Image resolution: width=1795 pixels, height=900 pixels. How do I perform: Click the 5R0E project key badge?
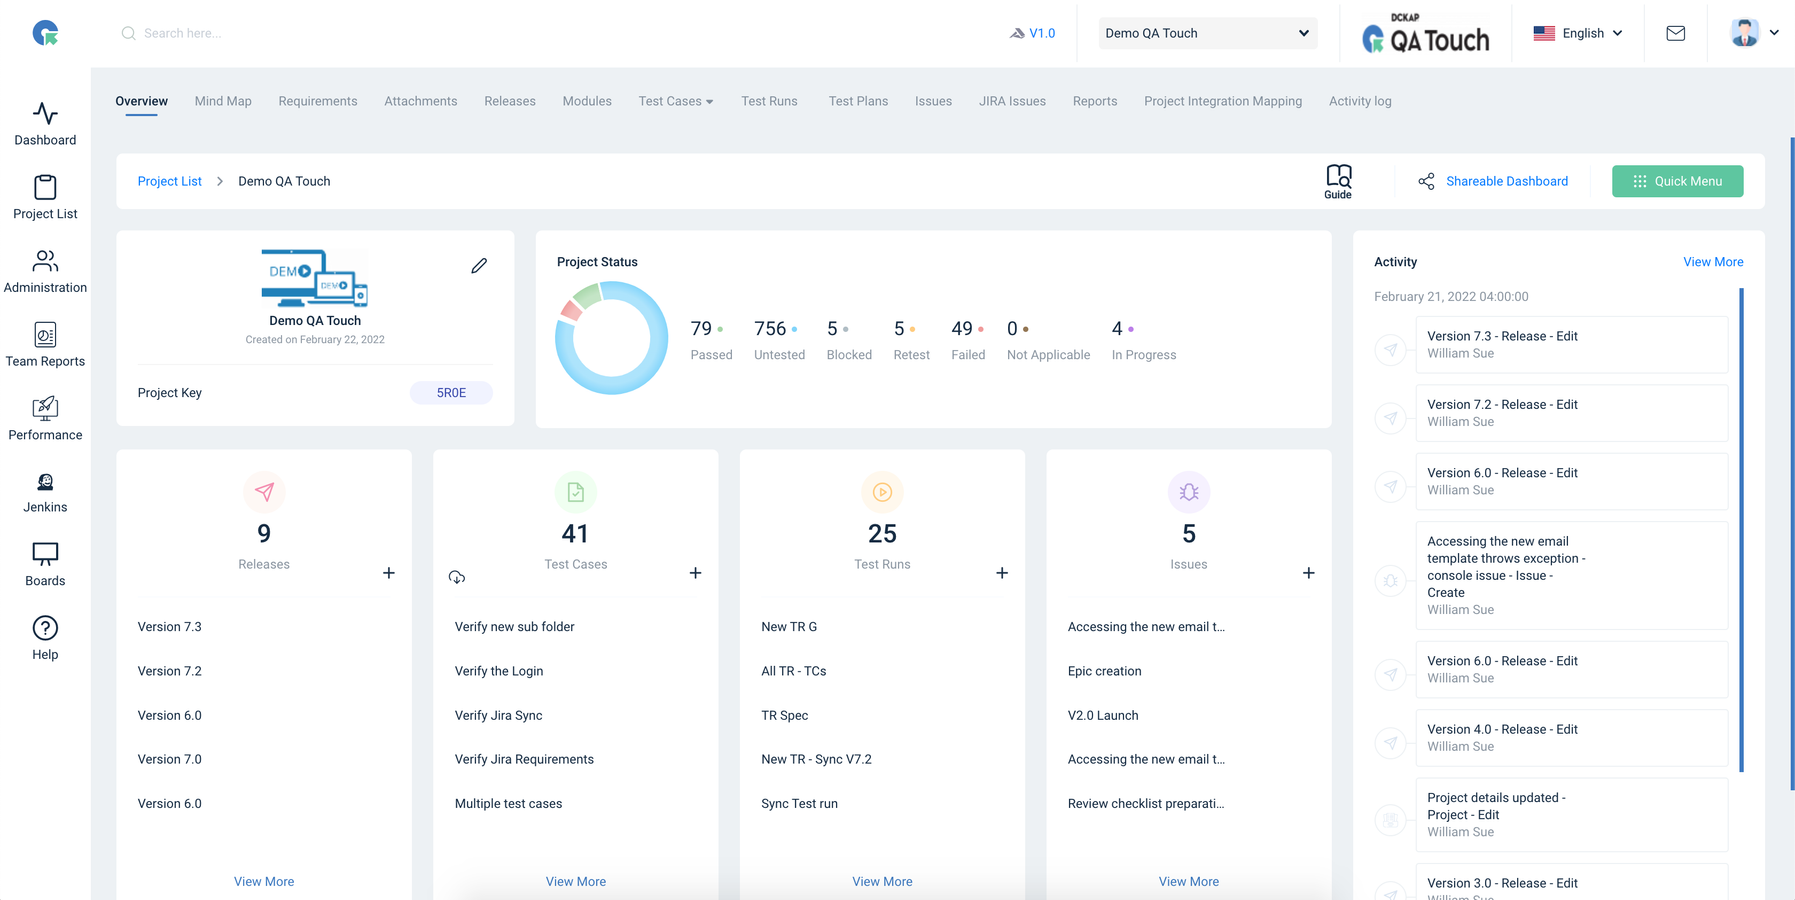tap(451, 393)
